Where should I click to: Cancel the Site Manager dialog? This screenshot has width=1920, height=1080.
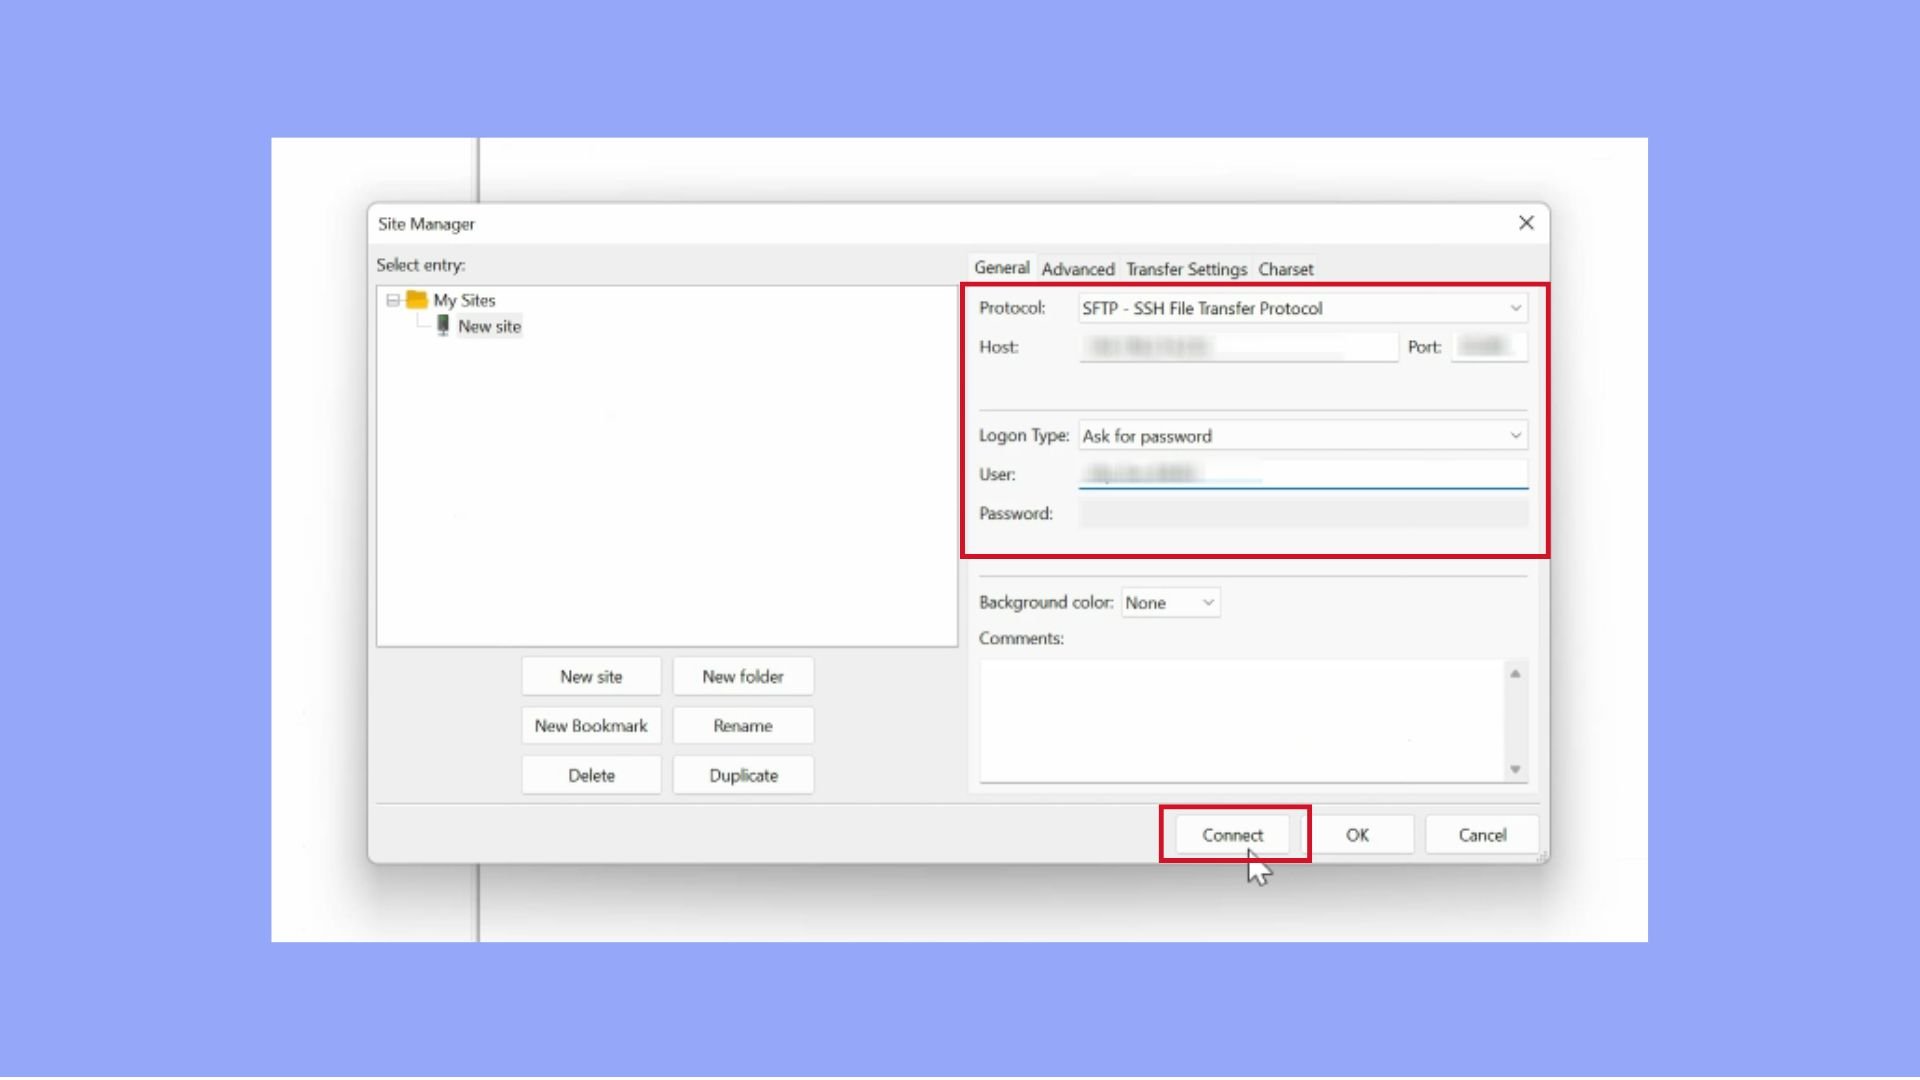[x=1482, y=834]
